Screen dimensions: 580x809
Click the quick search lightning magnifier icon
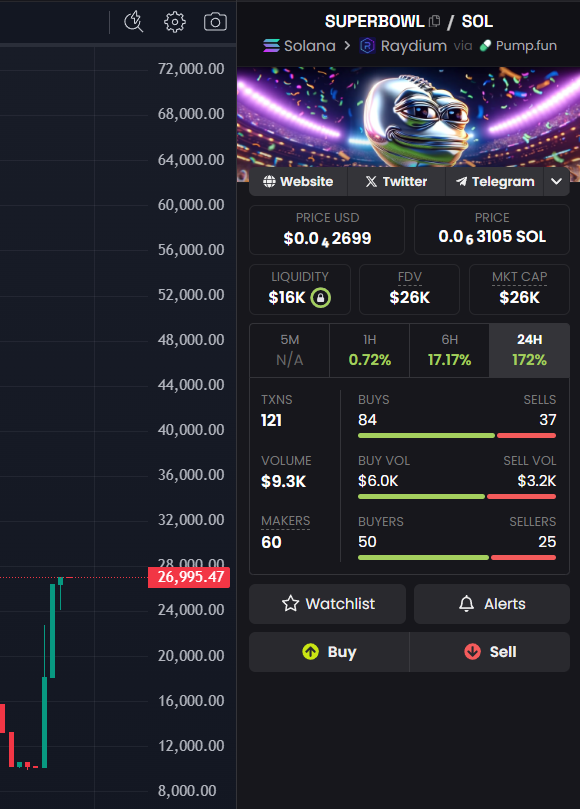pos(134,22)
